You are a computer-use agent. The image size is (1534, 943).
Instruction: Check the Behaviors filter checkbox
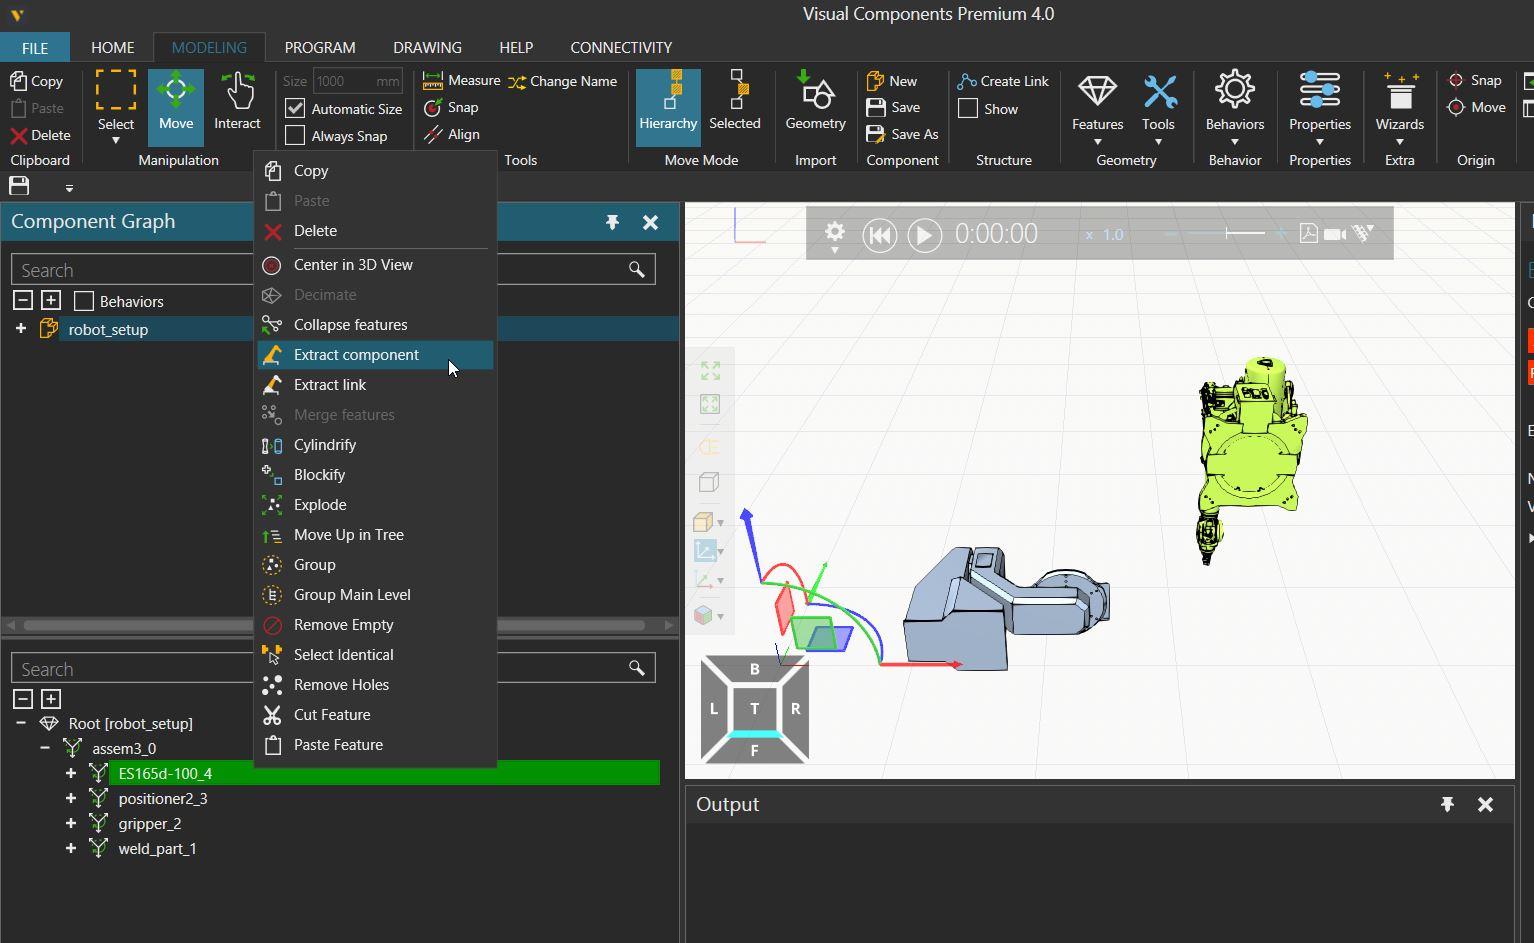click(84, 301)
